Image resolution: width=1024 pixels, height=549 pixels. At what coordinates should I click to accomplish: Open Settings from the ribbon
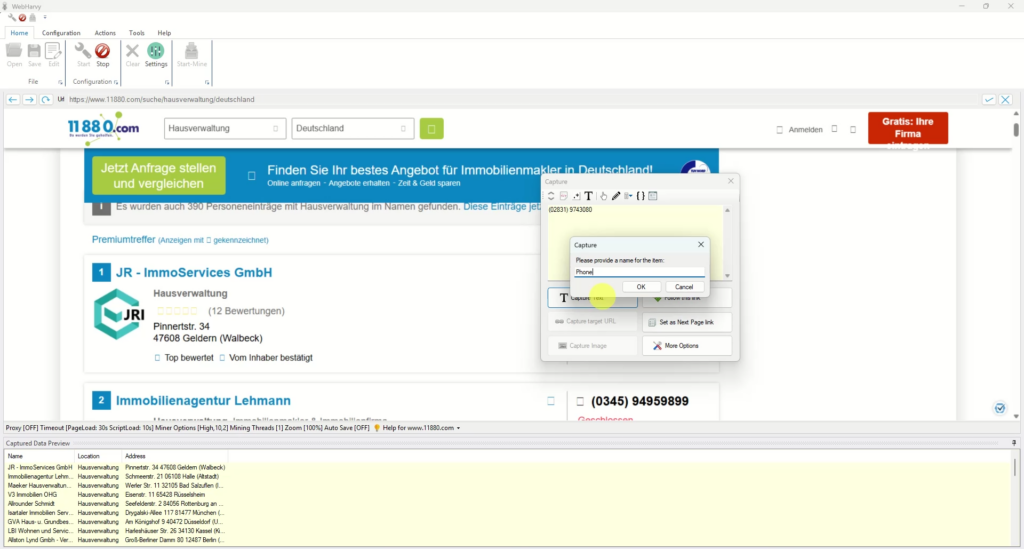pos(155,55)
